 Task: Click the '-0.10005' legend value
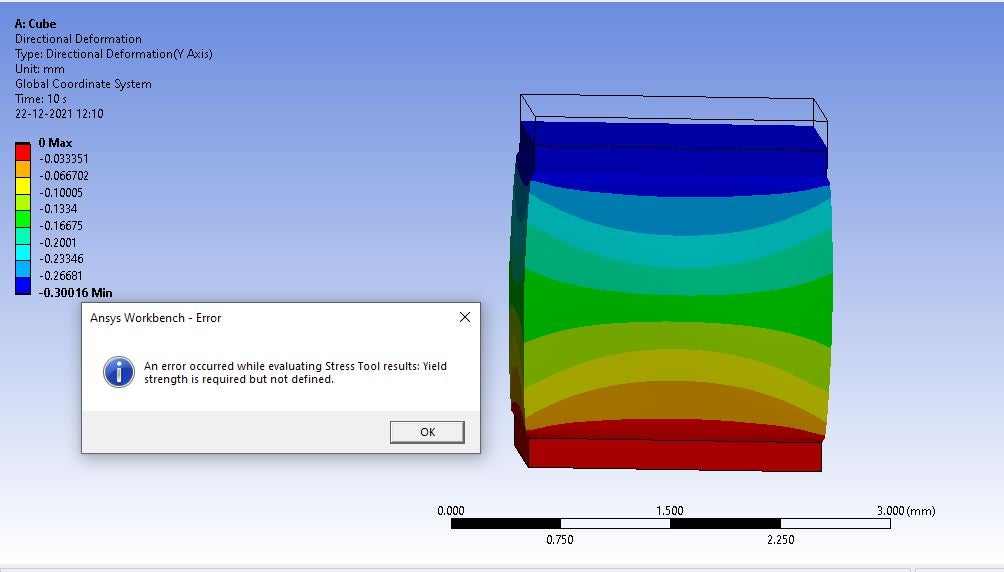click(61, 193)
